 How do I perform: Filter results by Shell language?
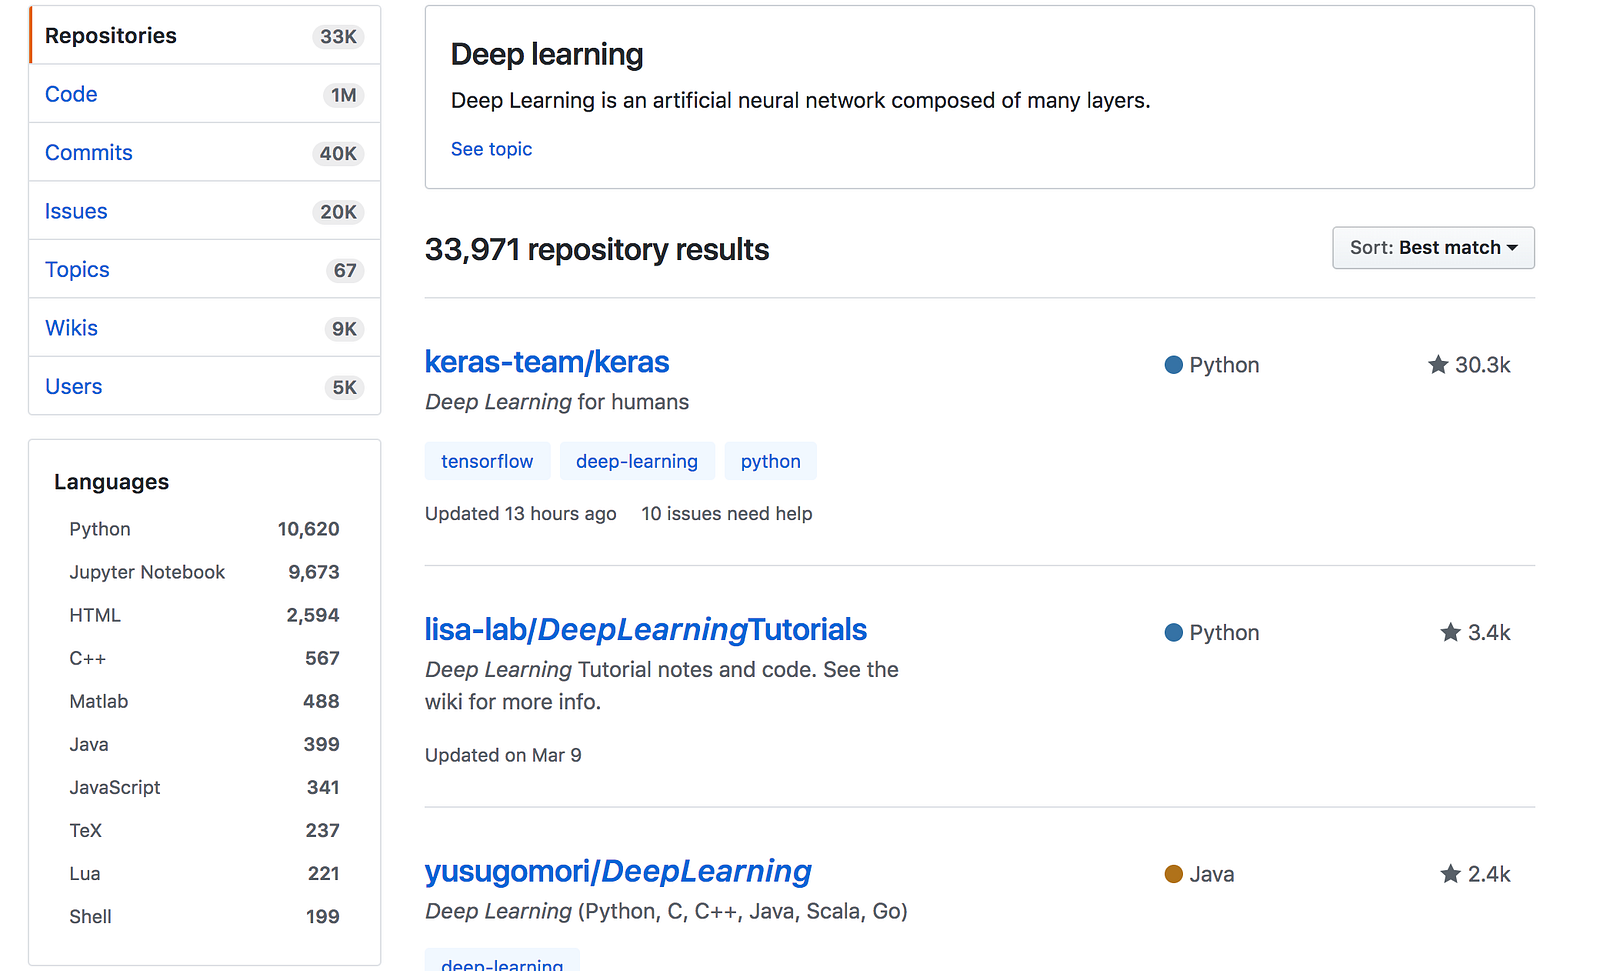coord(204,916)
